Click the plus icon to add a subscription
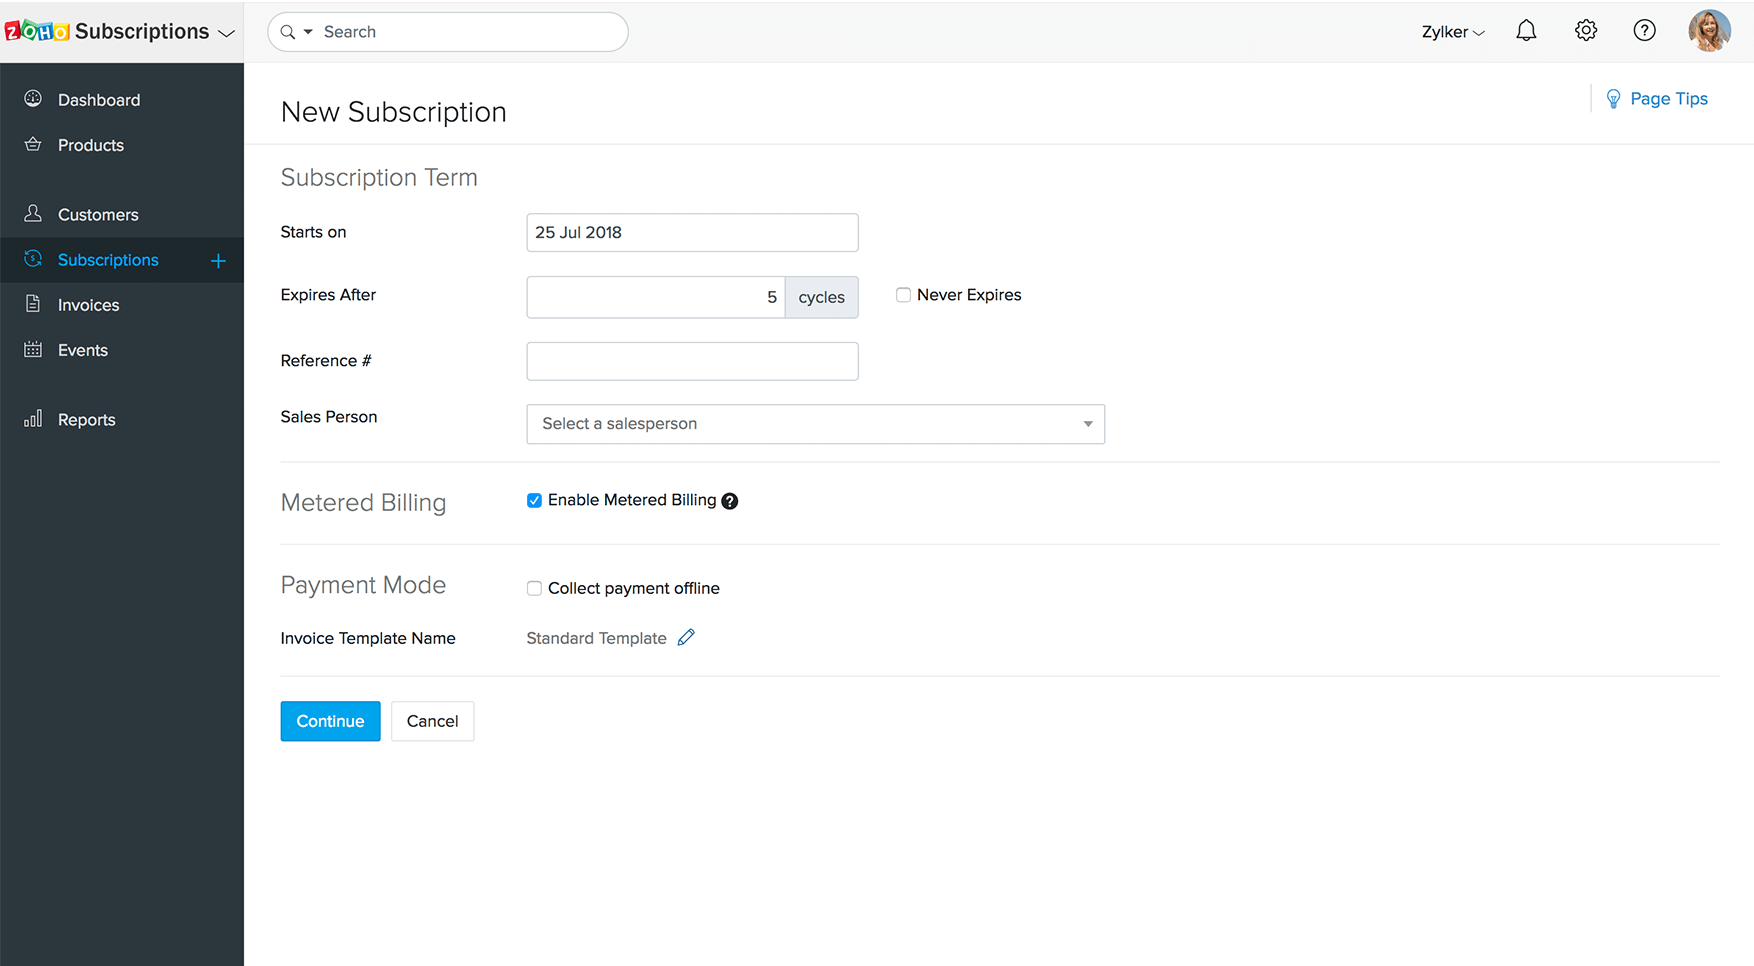Screen dimensions: 1754x966 [217, 260]
